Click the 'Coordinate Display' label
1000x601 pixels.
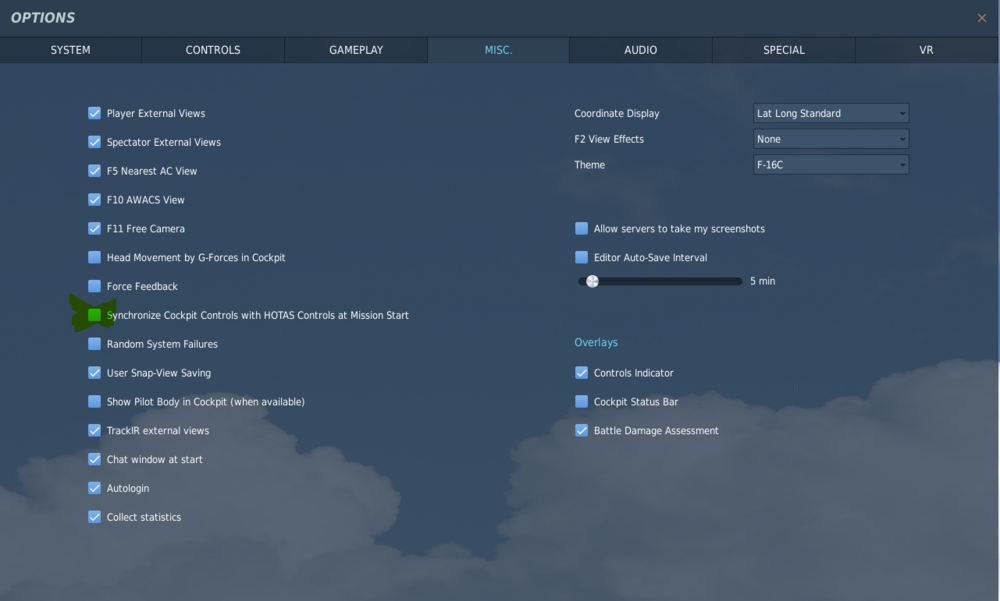click(617, 113)
